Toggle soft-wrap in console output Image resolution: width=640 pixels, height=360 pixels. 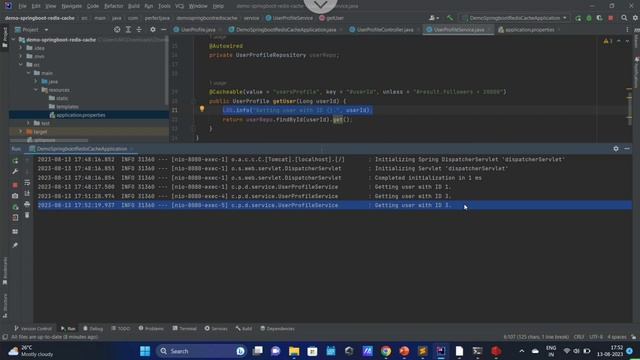tap(27, 182)
